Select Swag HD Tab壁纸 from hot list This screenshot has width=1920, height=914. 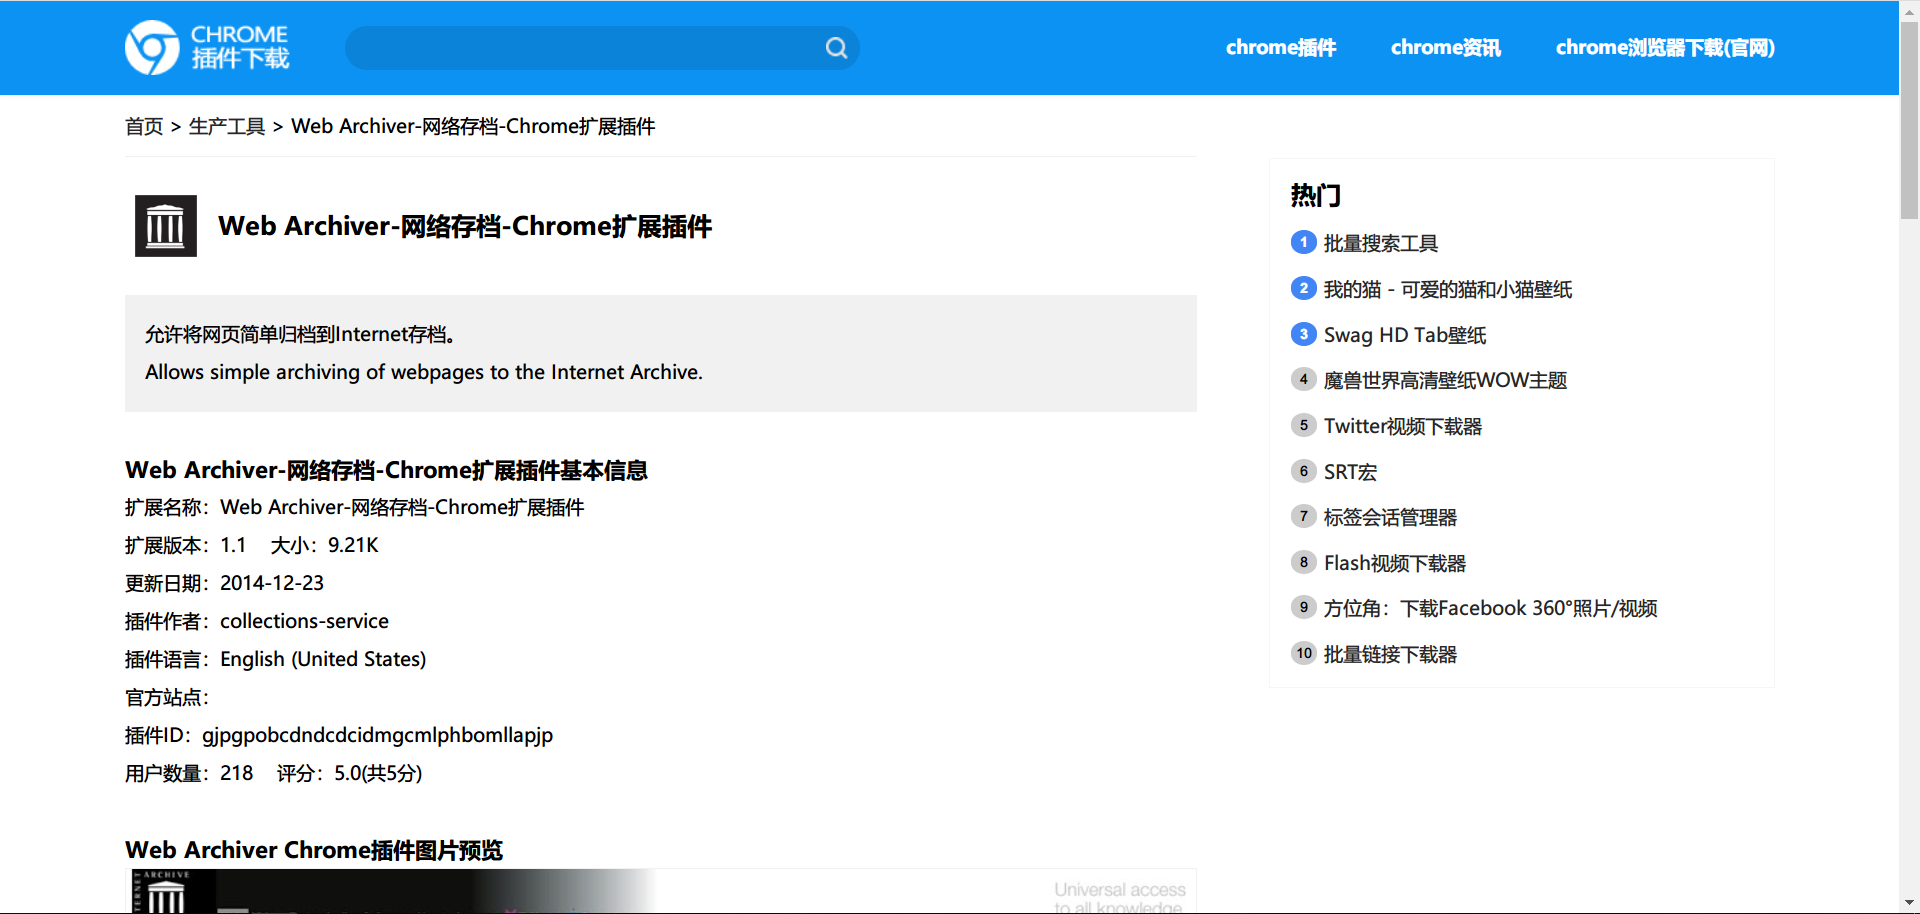(1404, 335)
